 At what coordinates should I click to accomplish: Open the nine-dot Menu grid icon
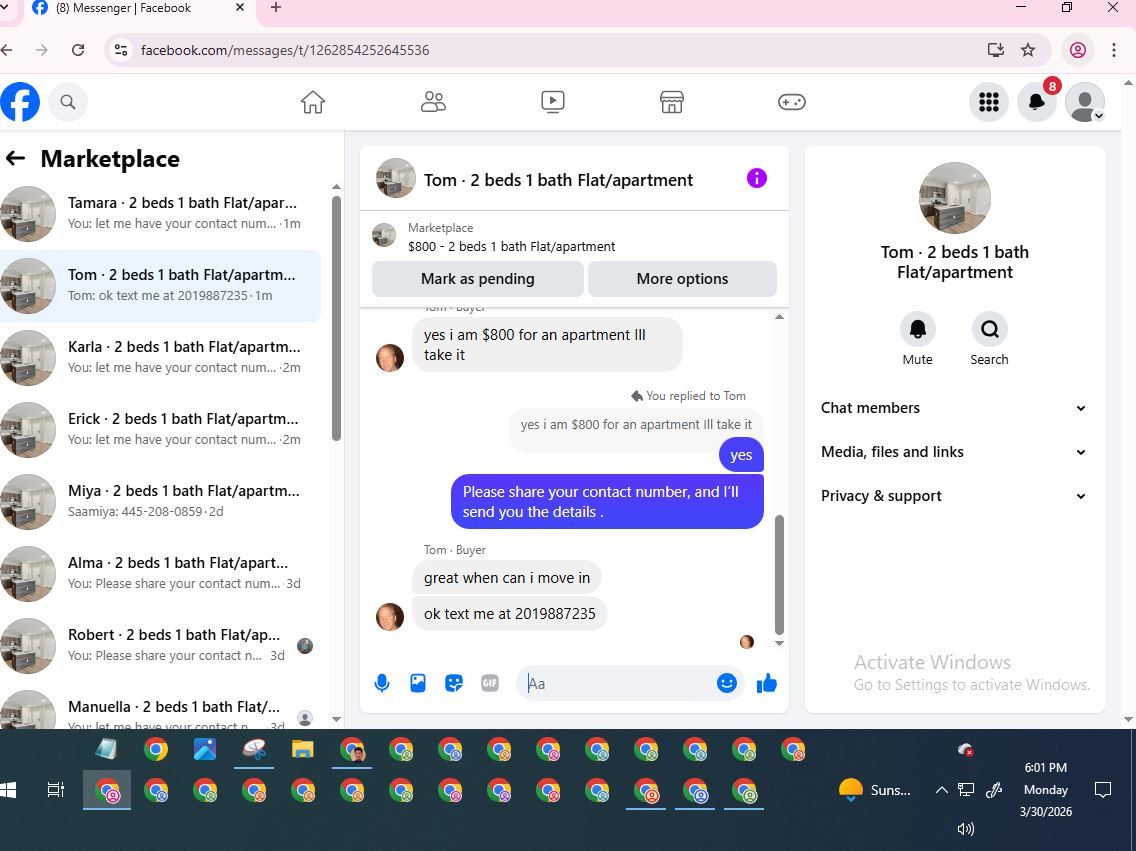(x=989, y=102)
